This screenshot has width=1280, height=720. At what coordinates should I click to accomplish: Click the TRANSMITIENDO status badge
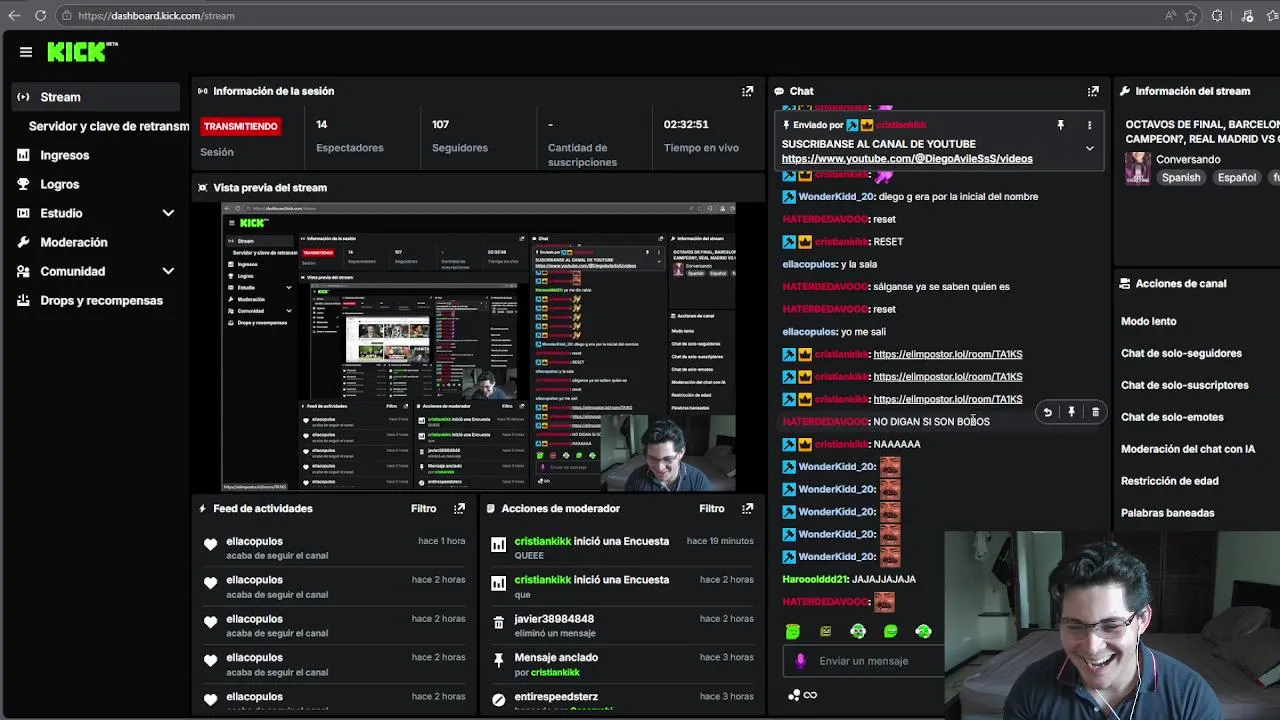[240, 127]
